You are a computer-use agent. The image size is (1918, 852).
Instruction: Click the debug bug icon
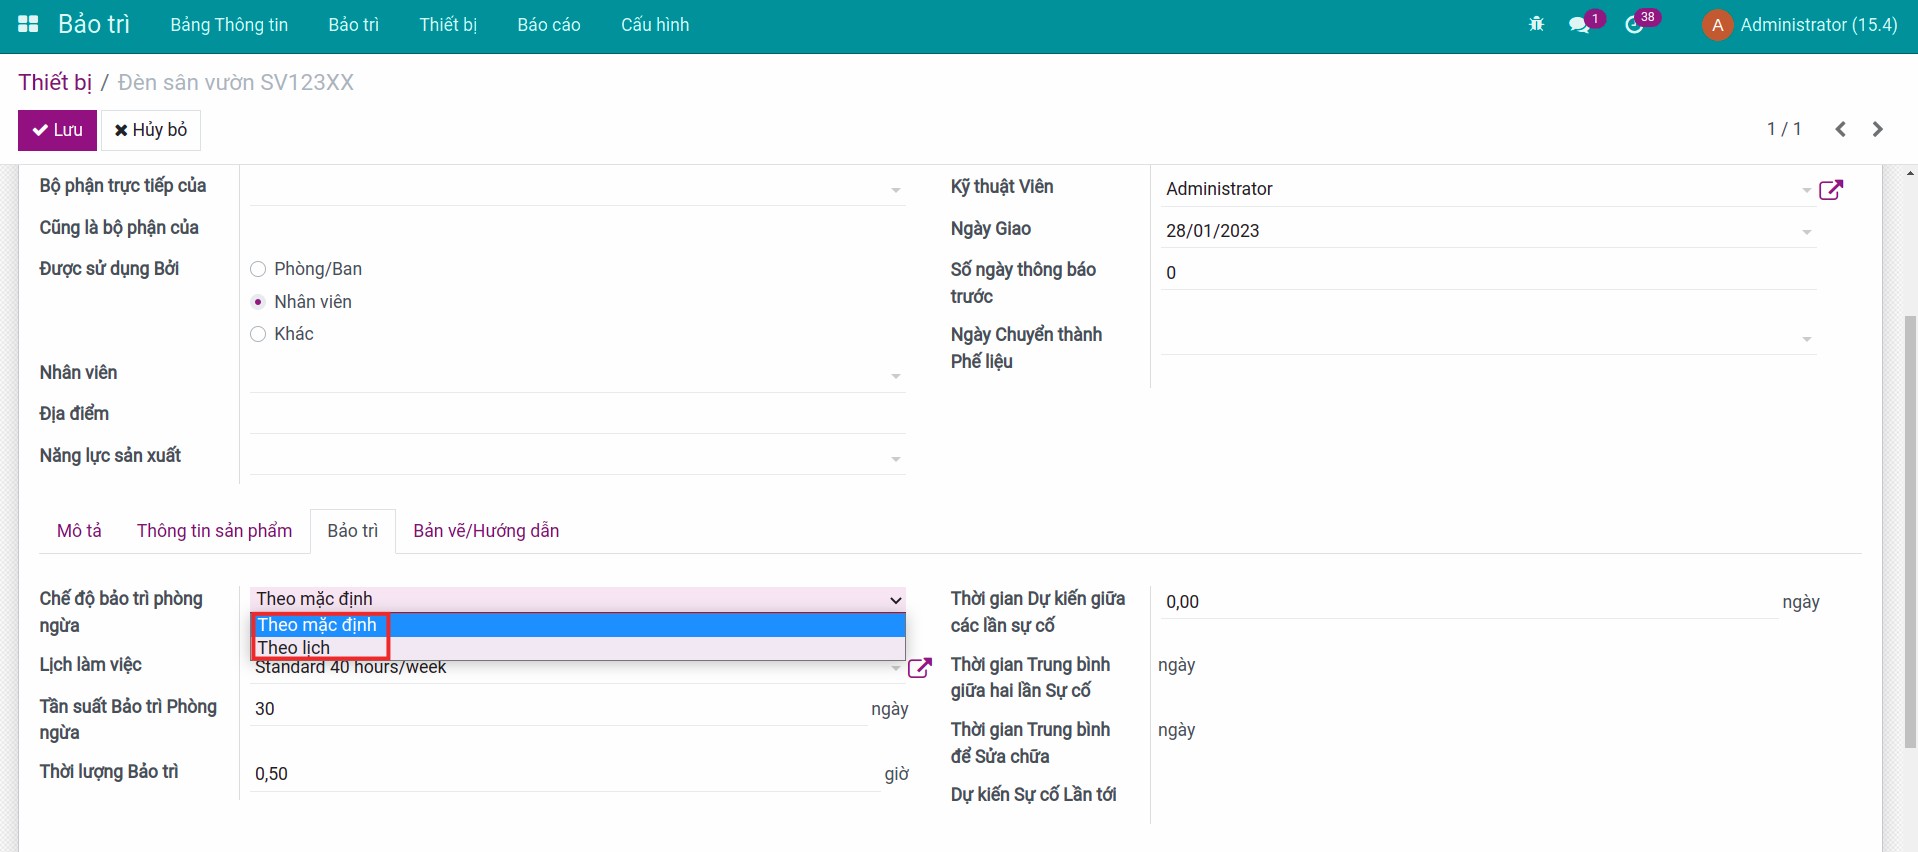[1536, 25]
